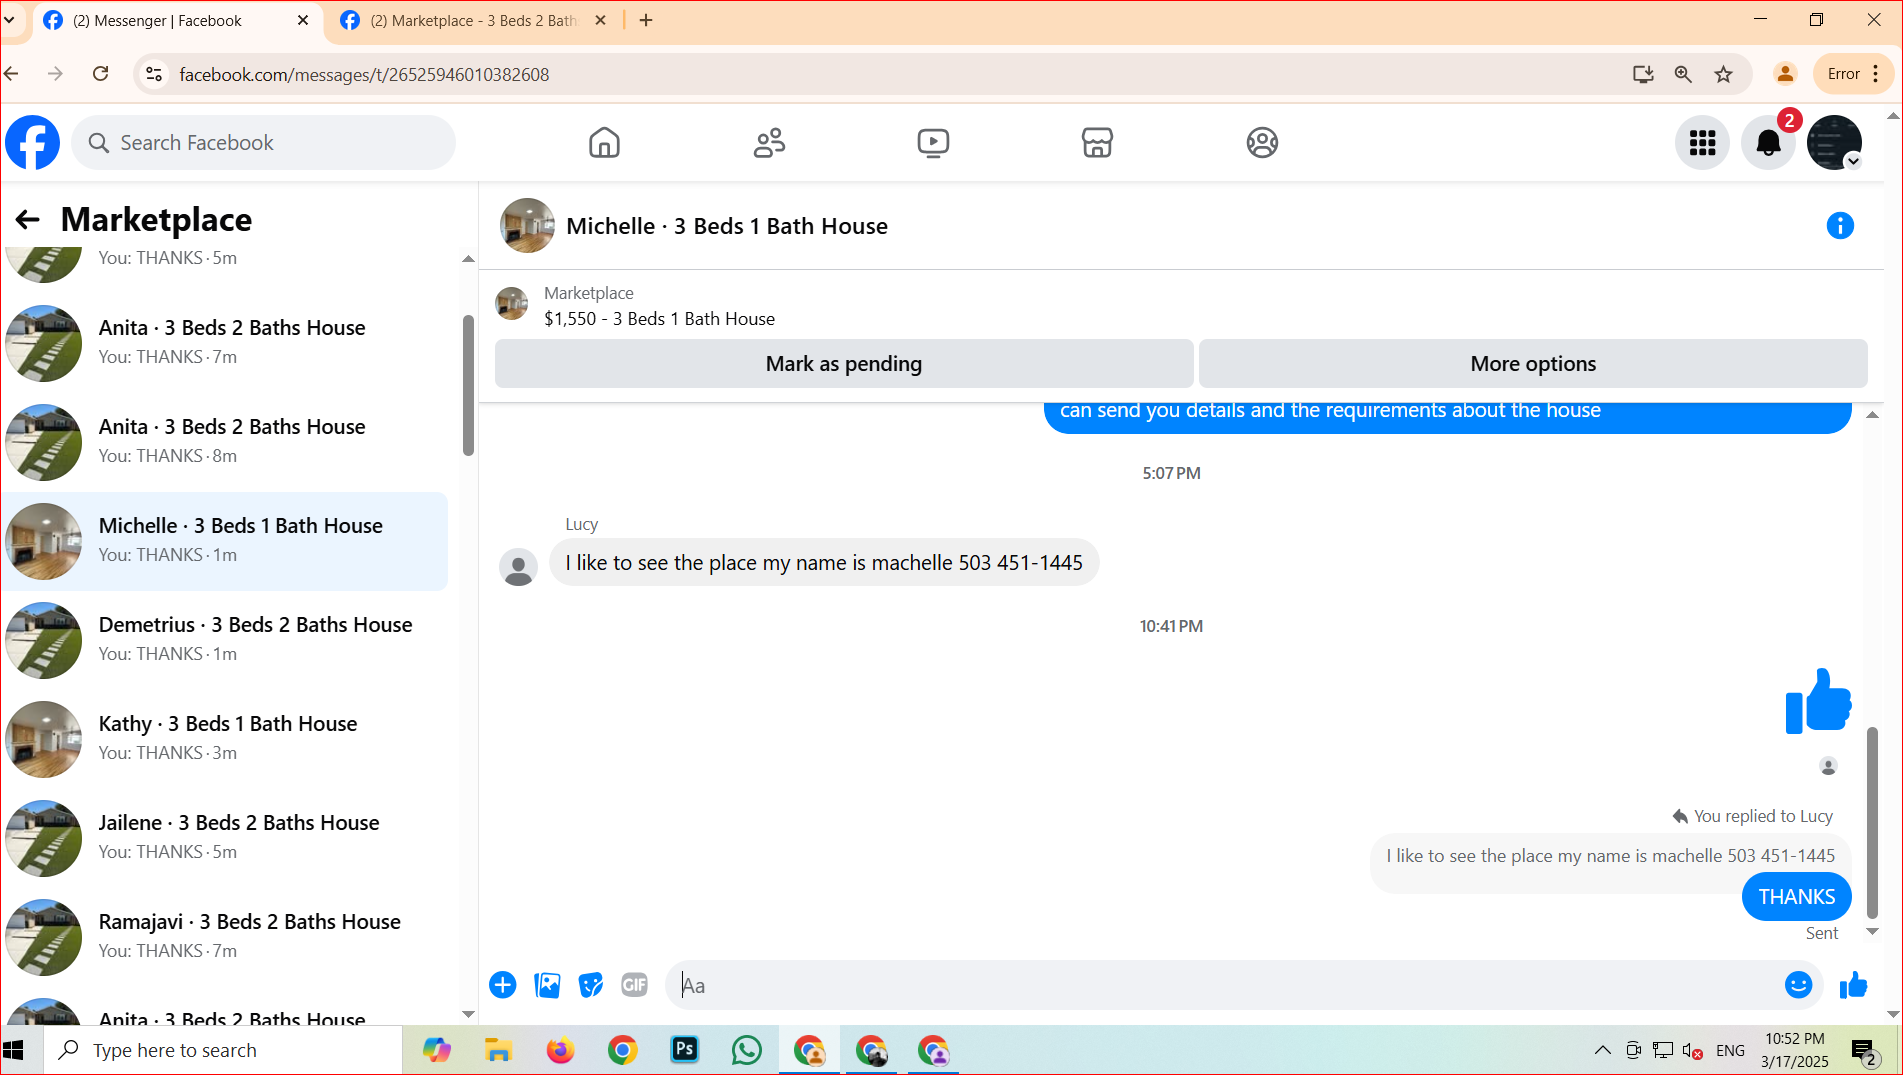The height and width of the screenshot is (1075, 1903).
Task: Open the tab search chevron dropdown
Action: pyautogui.click(x=9, y=20)
